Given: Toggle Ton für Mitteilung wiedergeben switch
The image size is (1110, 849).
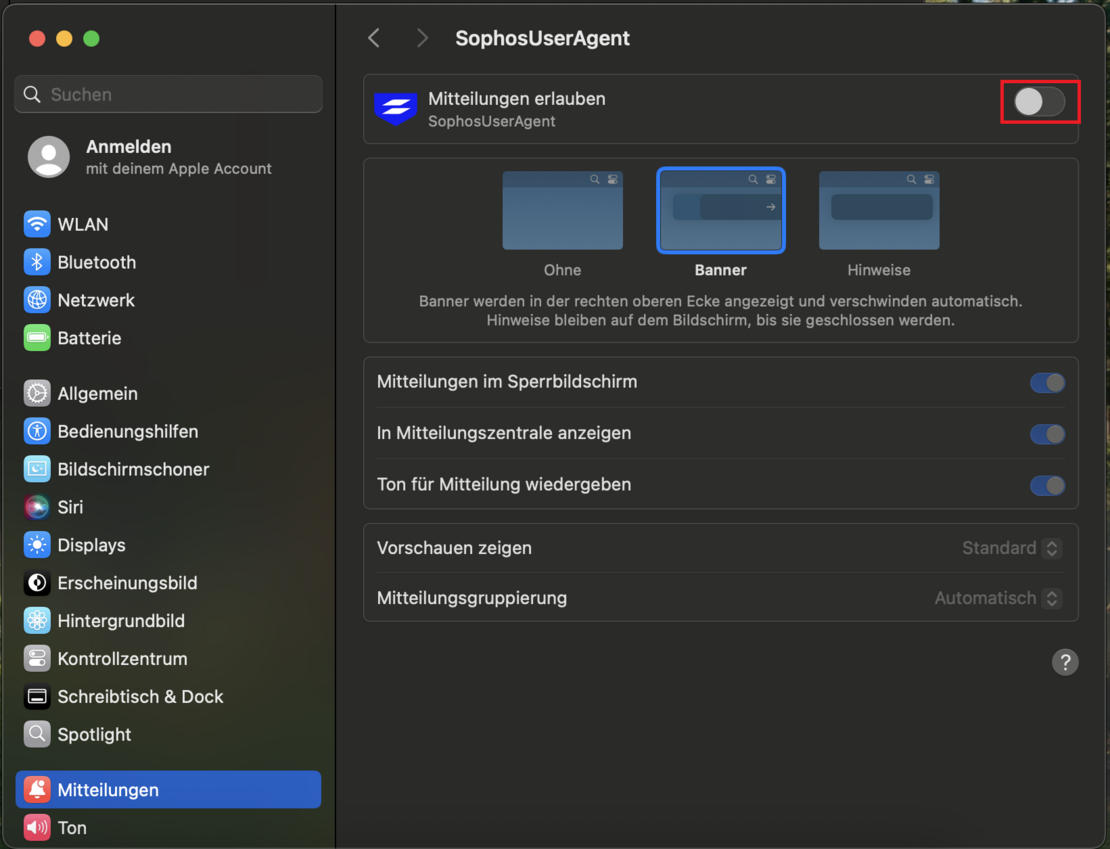Looking at the screenshot, I should [1047, 486].
